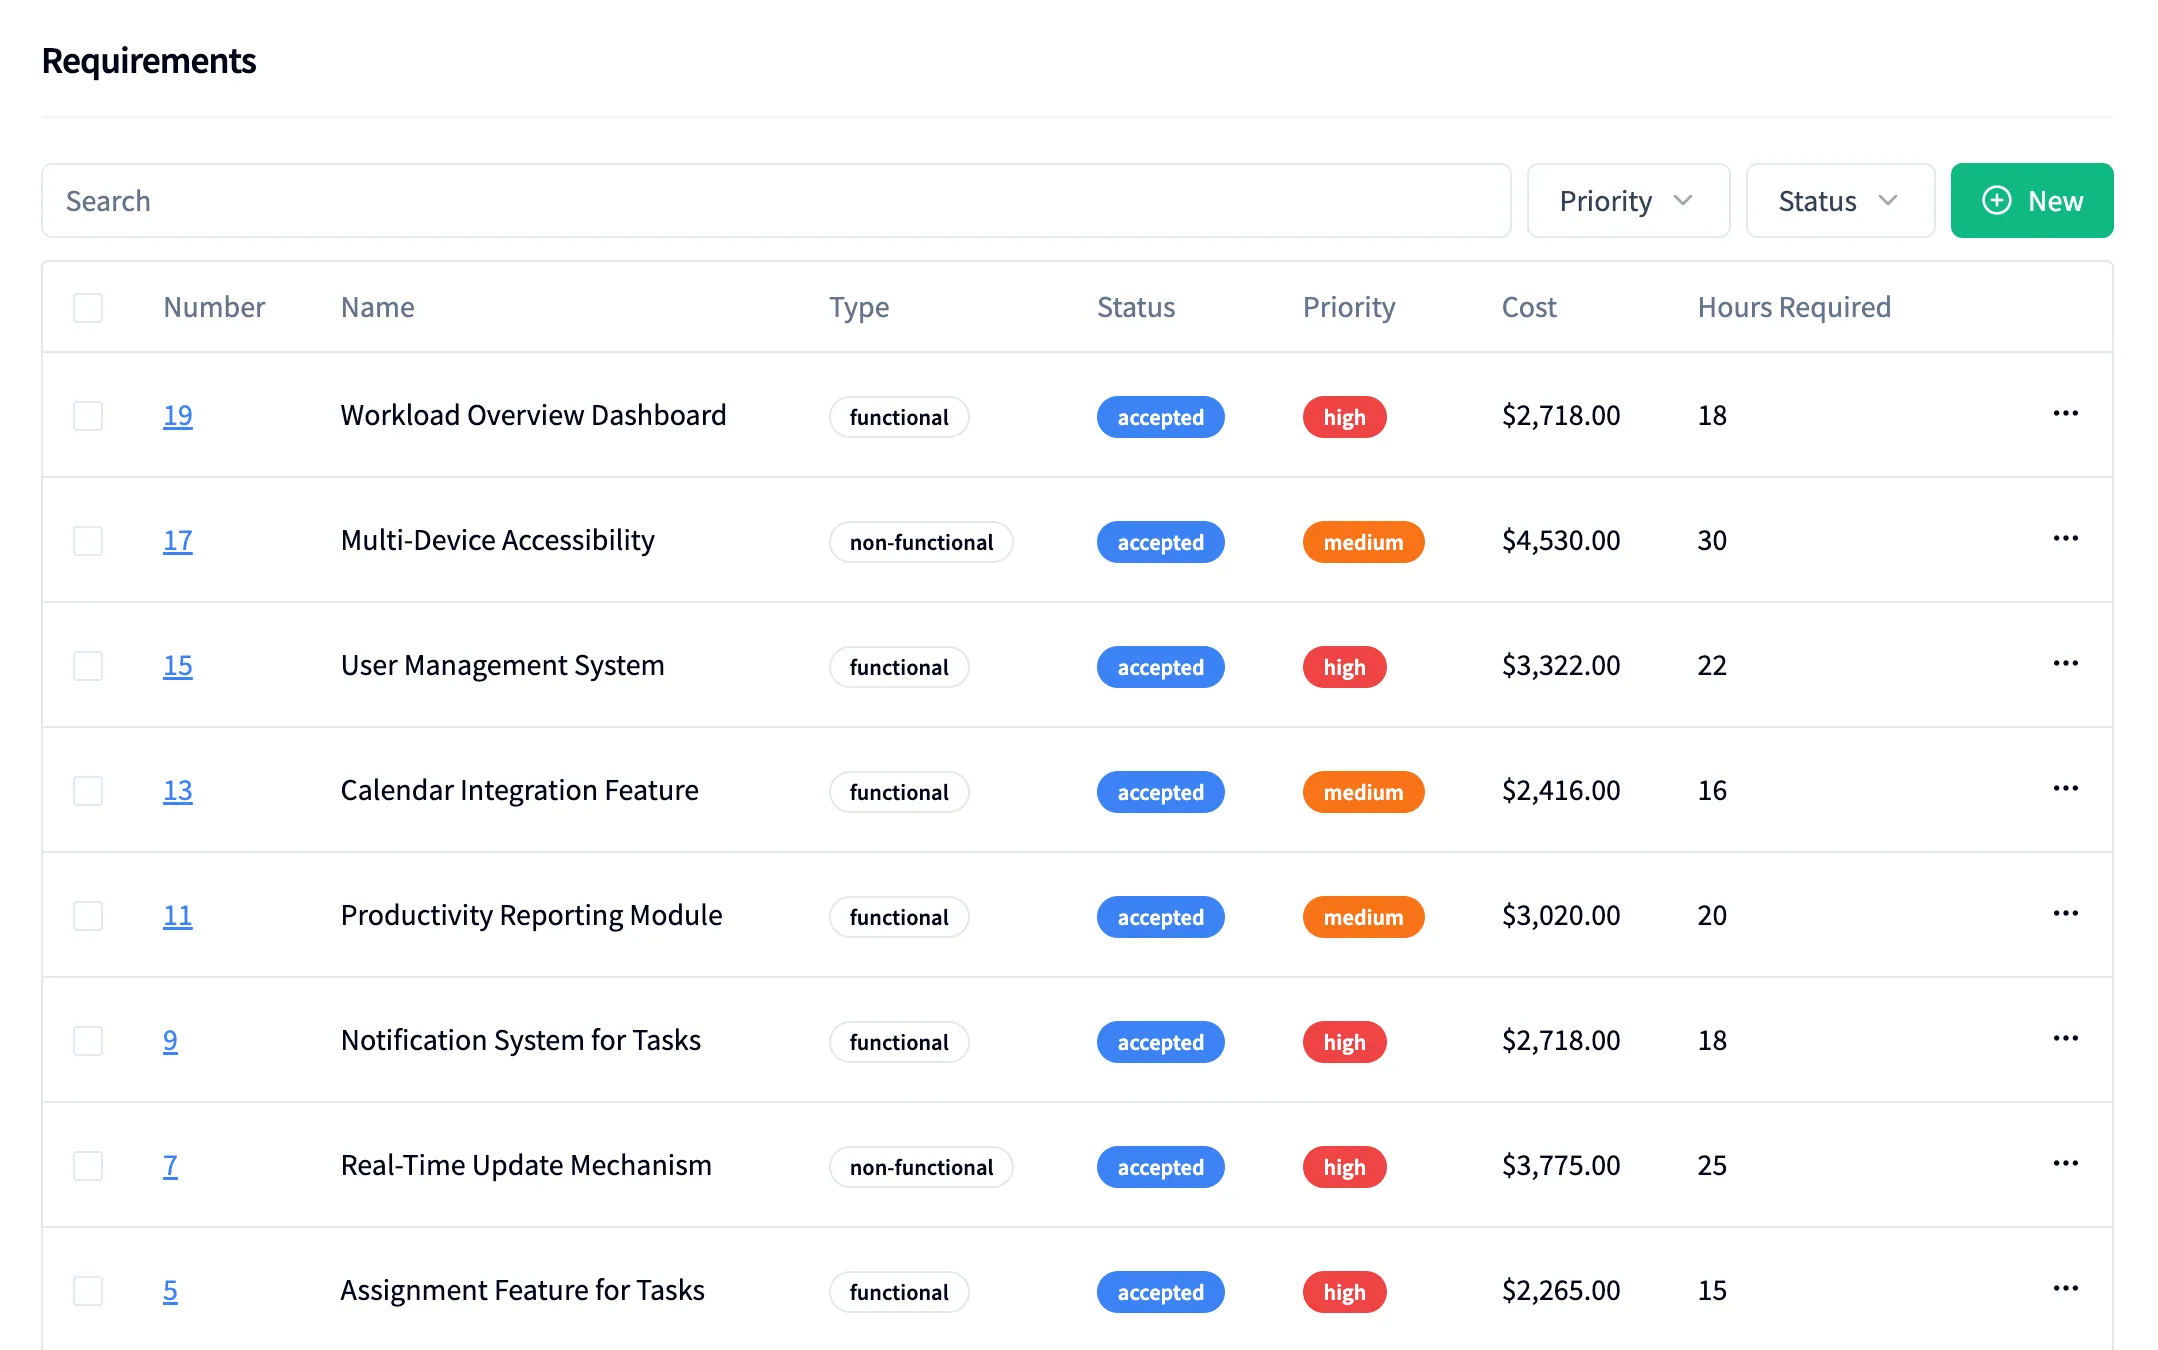Check the box for requirement 19
This screenshot has height=1350, width=2158.
click(x=88, y=416)
